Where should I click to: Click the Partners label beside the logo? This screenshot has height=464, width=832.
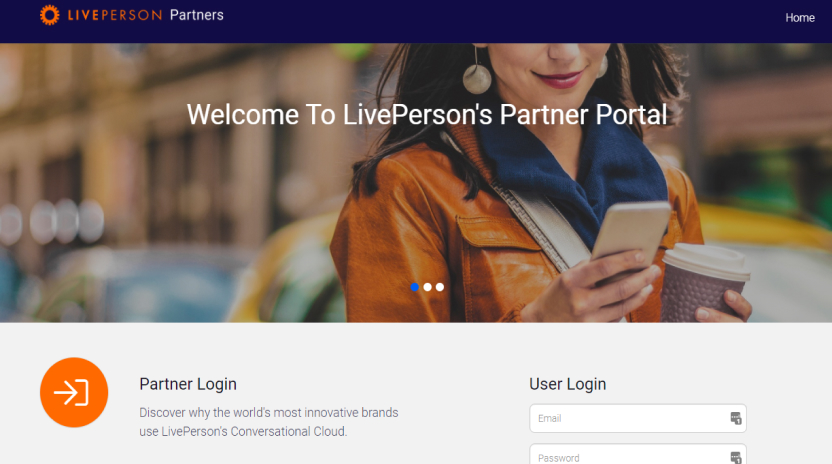coord(196,15)
